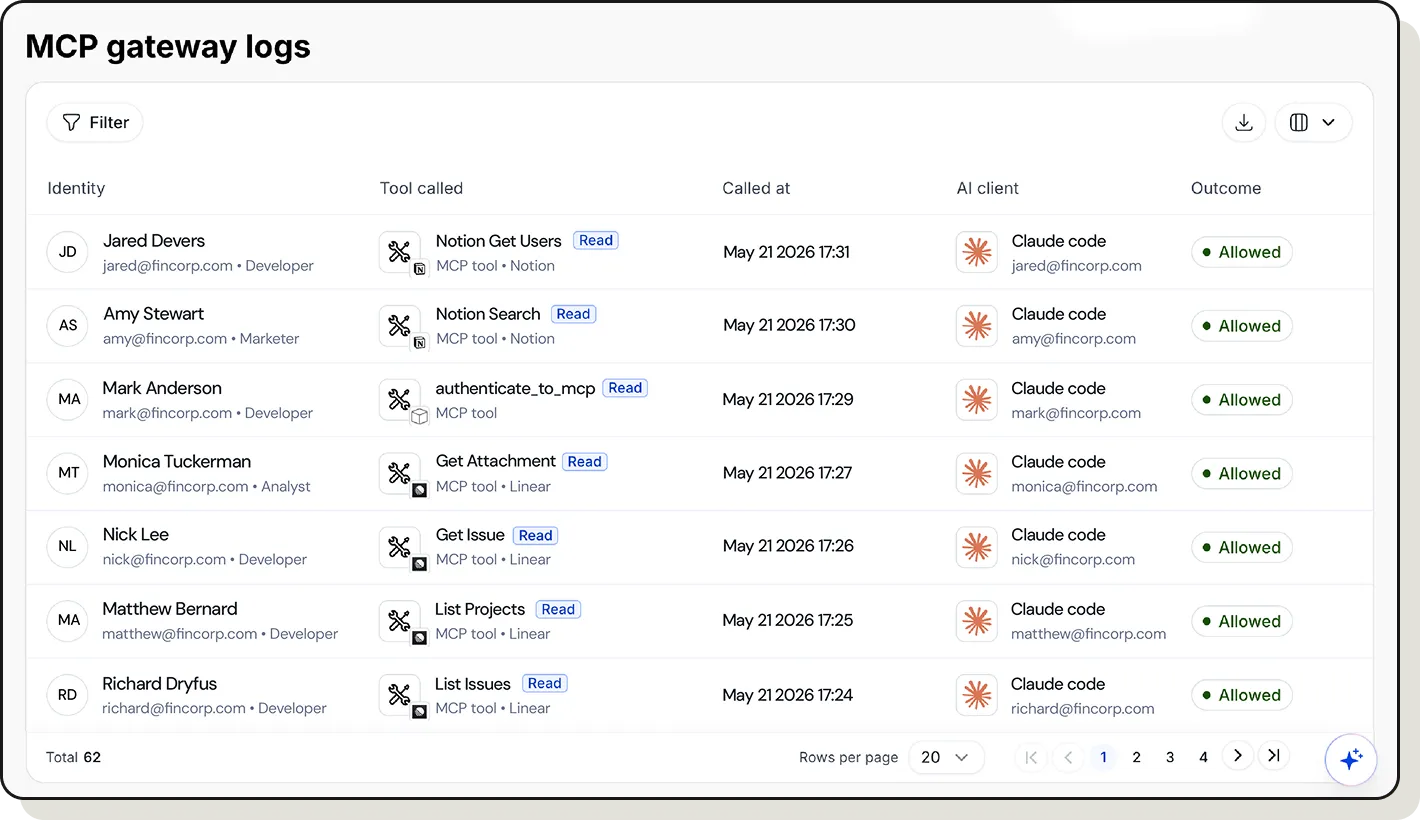Select page 2 in pagination
Screen dimensions: 1420x820
(x=1136, y=757)
